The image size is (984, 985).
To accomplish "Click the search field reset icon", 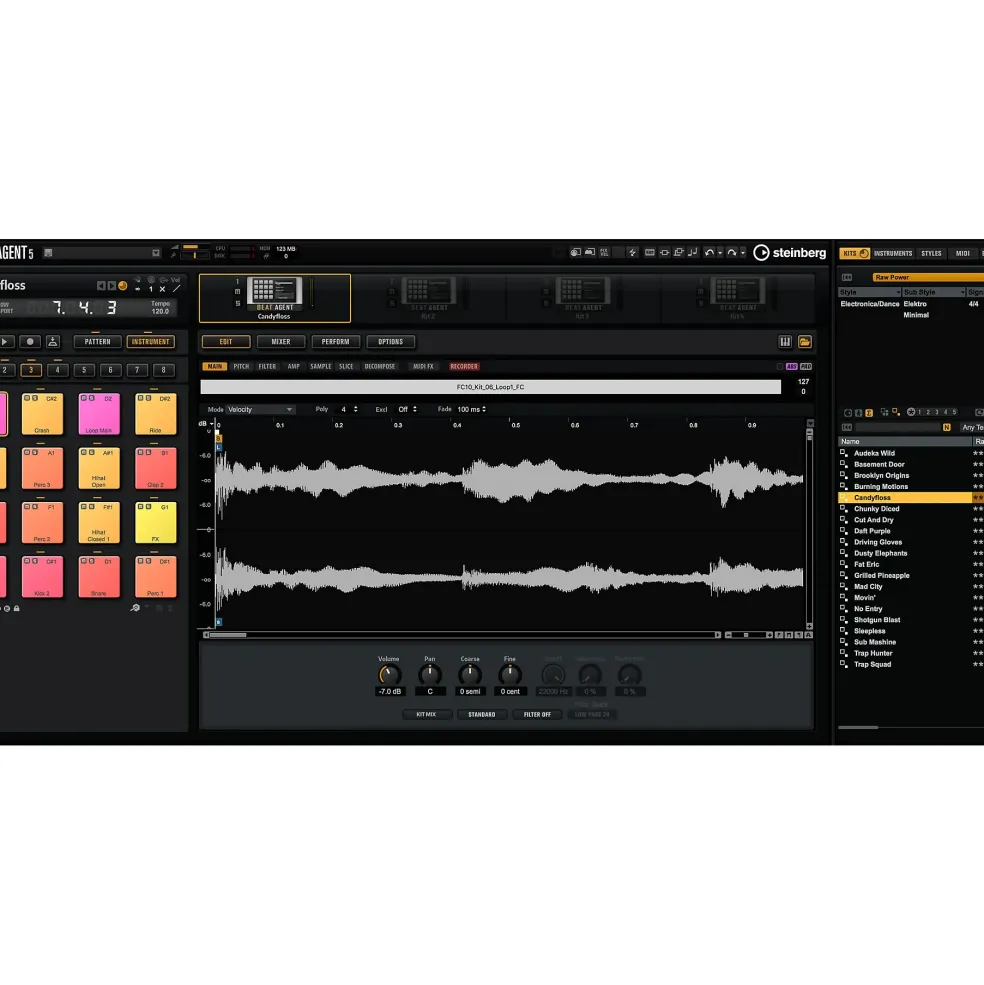I will click(x=847, y=427).
